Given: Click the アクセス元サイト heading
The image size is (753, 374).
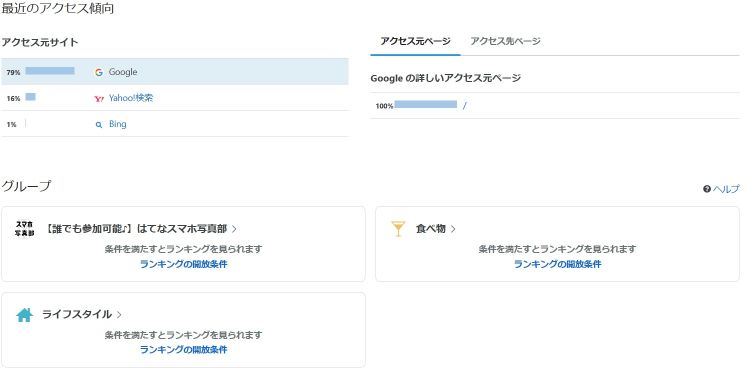Looking at the screenshot, I should [40, 42].
